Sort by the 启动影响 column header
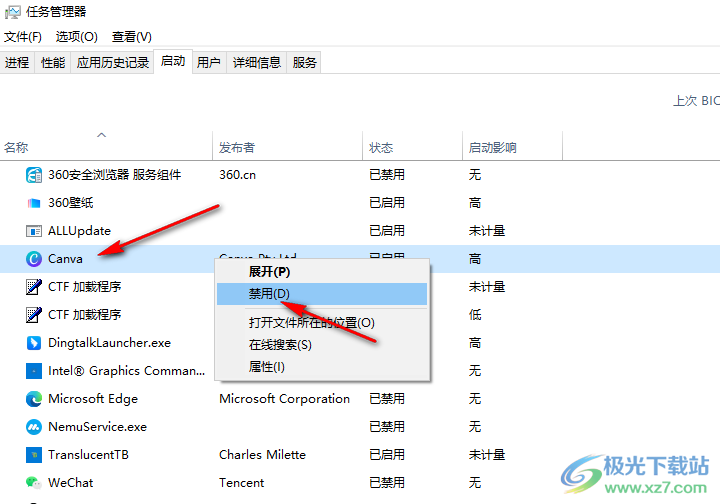Viewport: 720px width, 504px height. (512, 147)
